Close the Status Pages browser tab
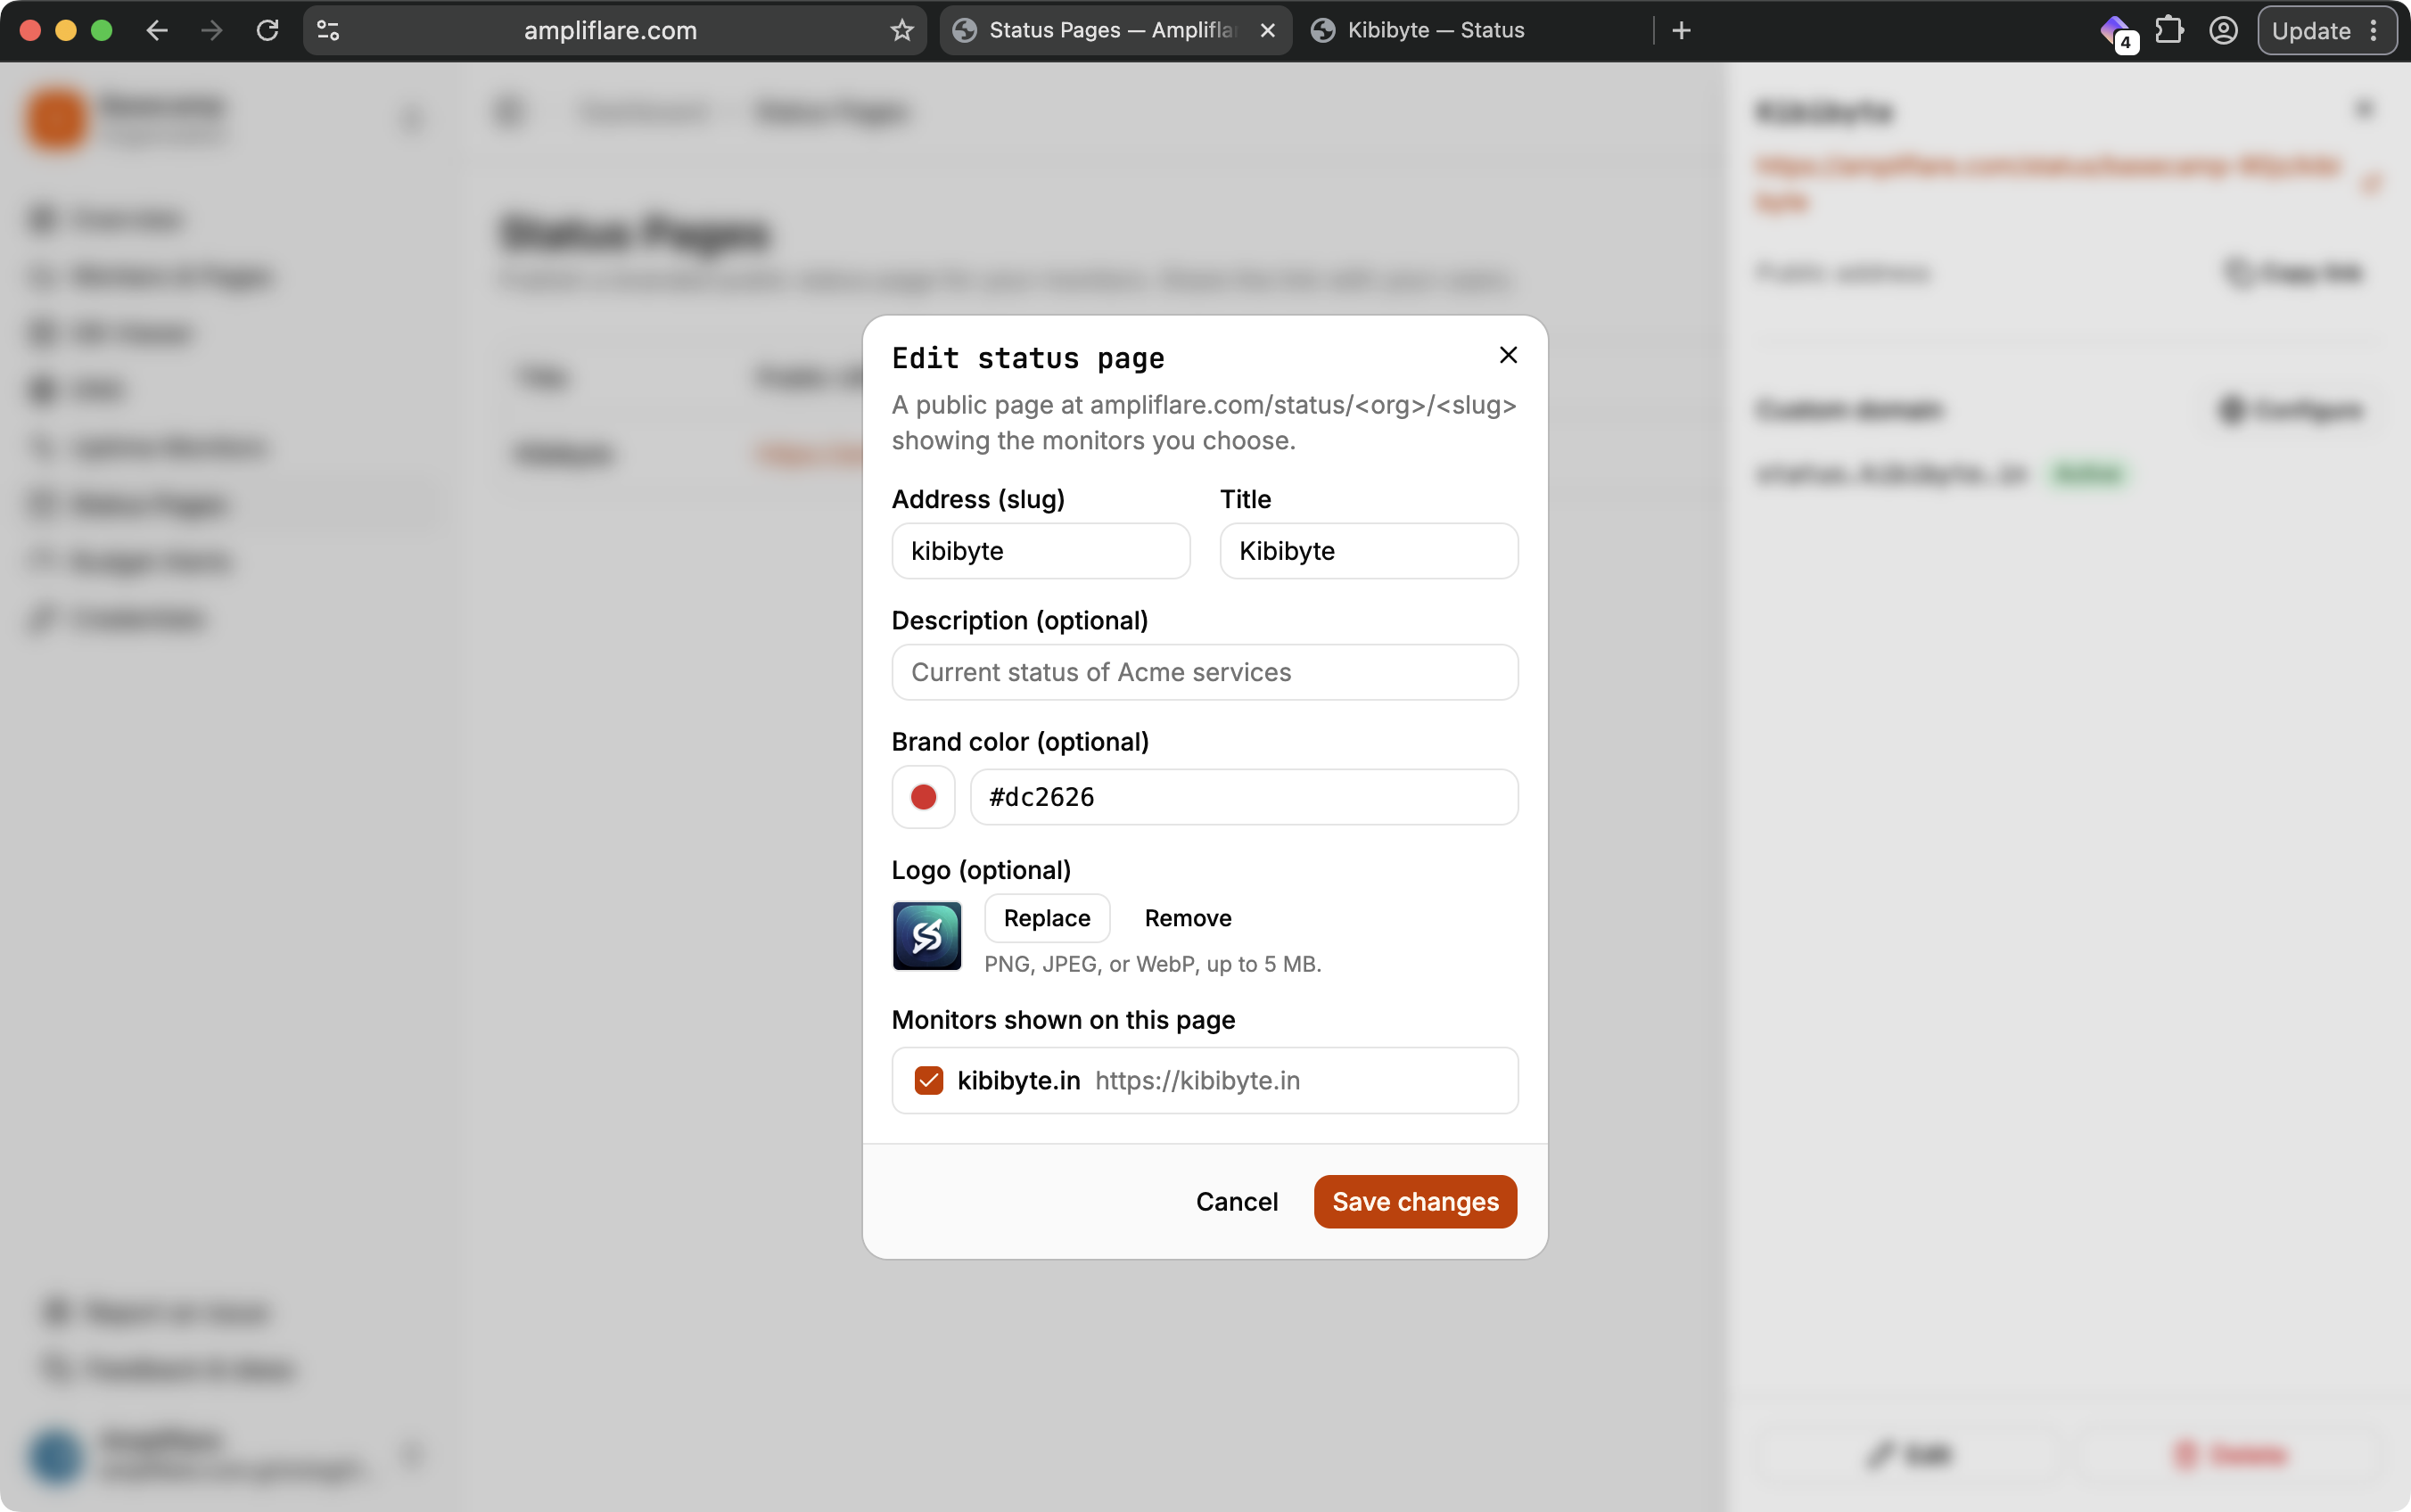This screenshot has height=1512, width=2411. (1267, 30)
